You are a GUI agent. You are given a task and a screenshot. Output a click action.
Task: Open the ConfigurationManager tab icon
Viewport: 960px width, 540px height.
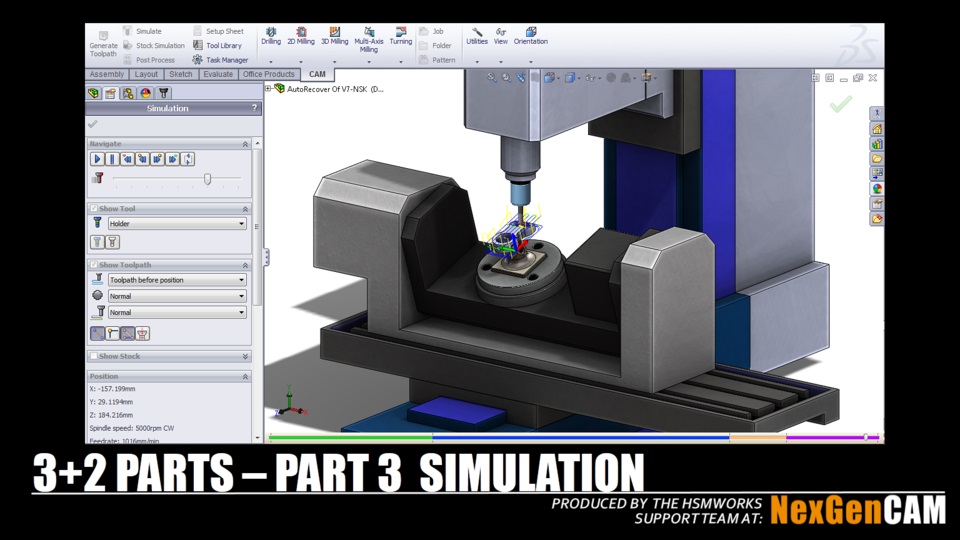127,93
